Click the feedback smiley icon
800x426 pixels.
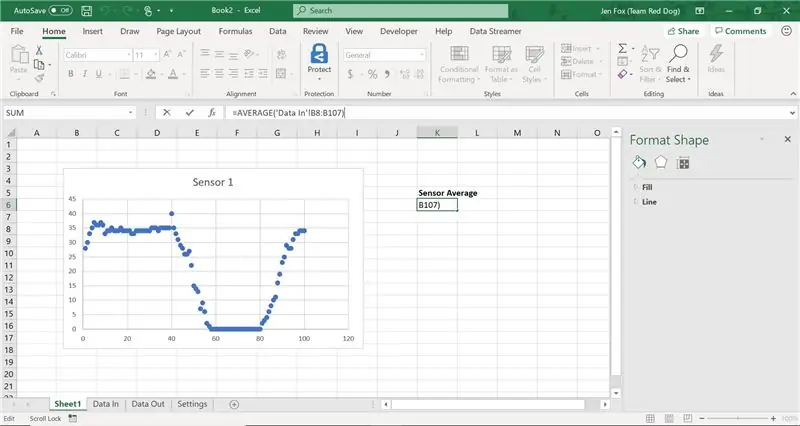pos(786,31)
